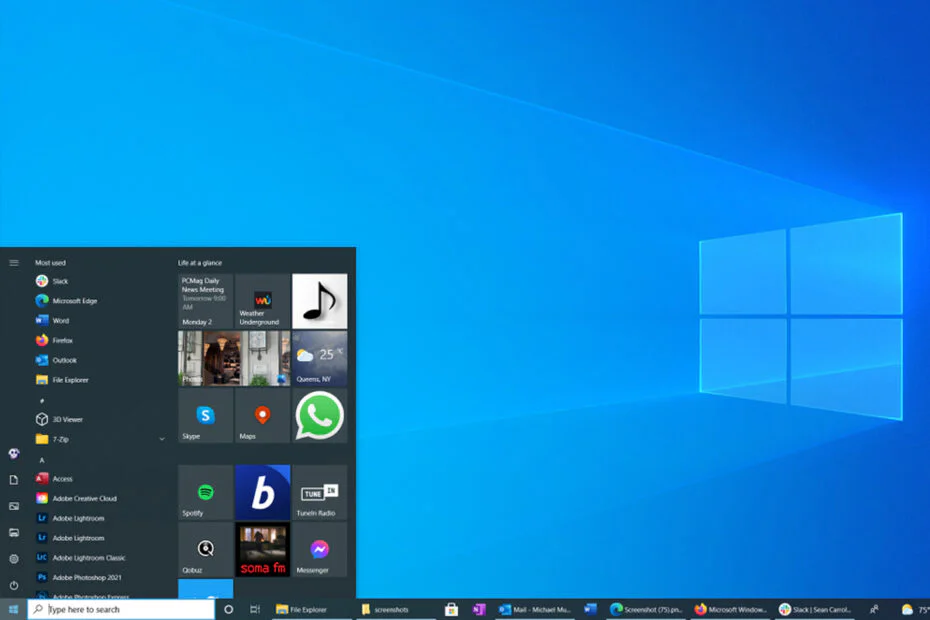Launch the TuneIn Radio tile
This screenshot has width=930, height=620.
(x=320, y=492)
